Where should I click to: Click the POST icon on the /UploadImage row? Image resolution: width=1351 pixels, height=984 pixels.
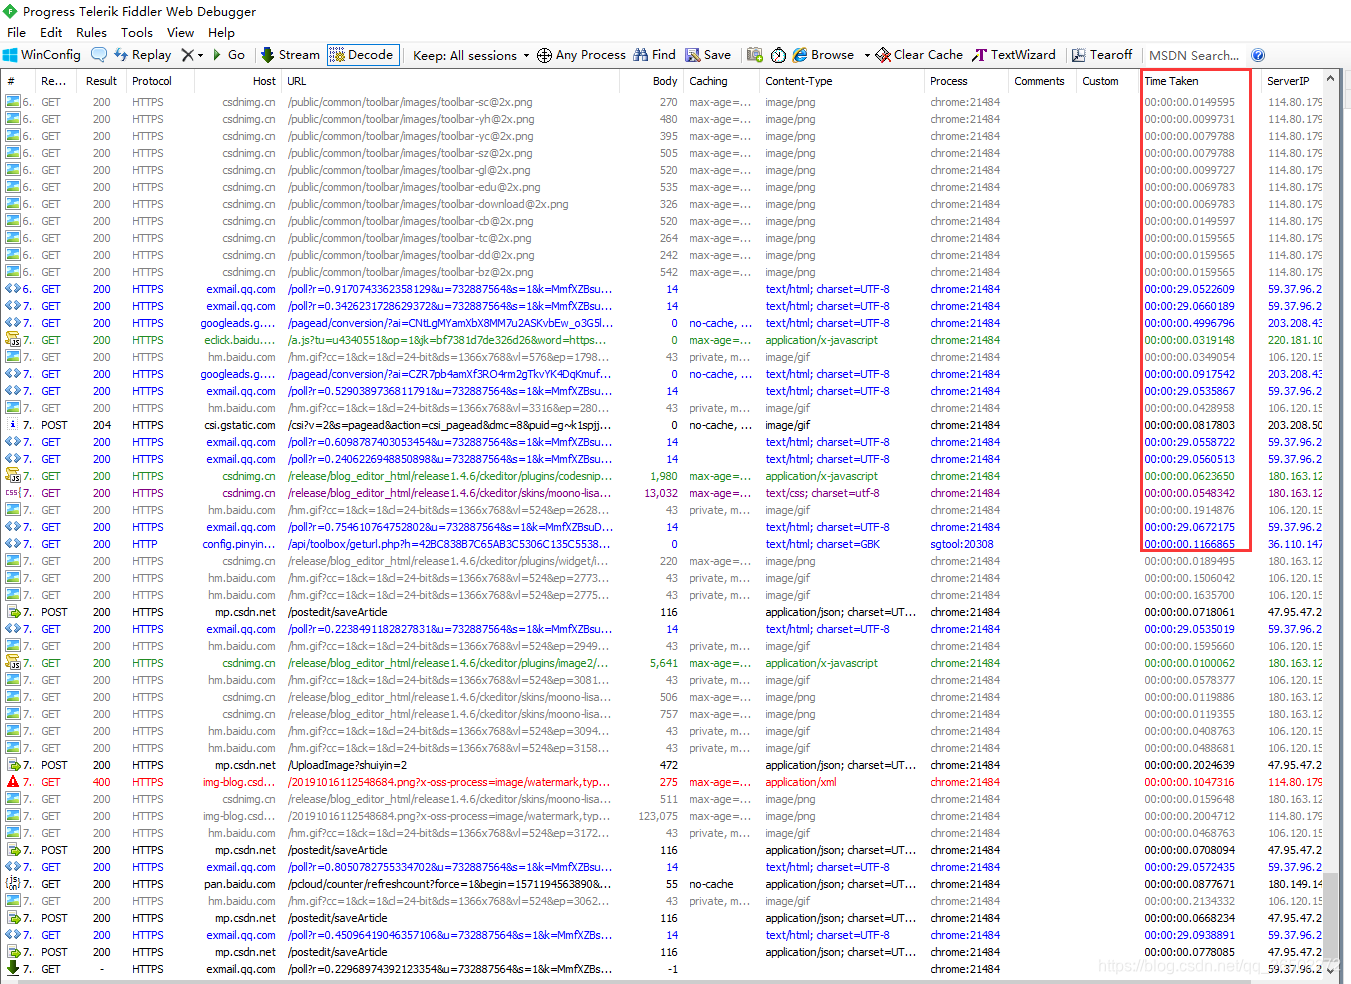[x=13, y=765]
